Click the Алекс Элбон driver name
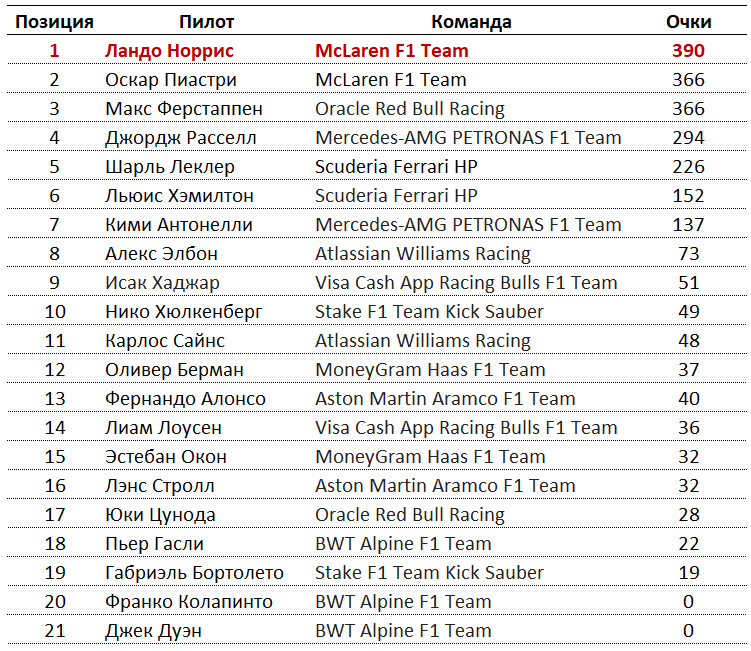The height and width of the screenshot is (651, 751). point(161,254)
